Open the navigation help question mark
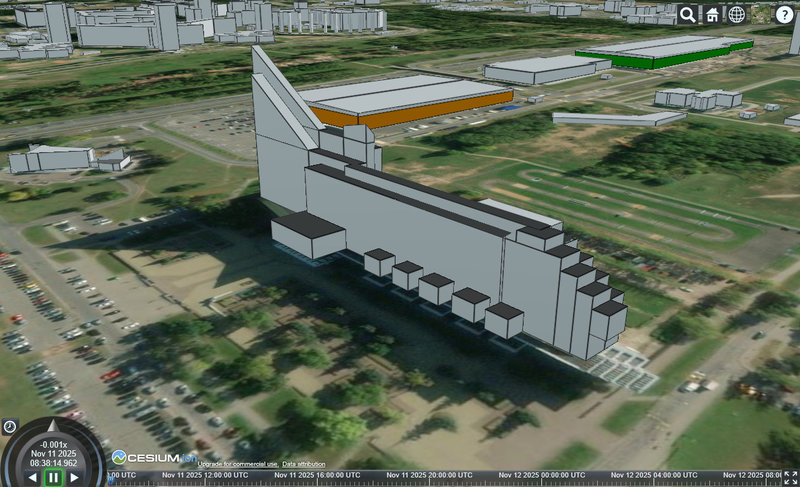 click(x=785, y=14)
